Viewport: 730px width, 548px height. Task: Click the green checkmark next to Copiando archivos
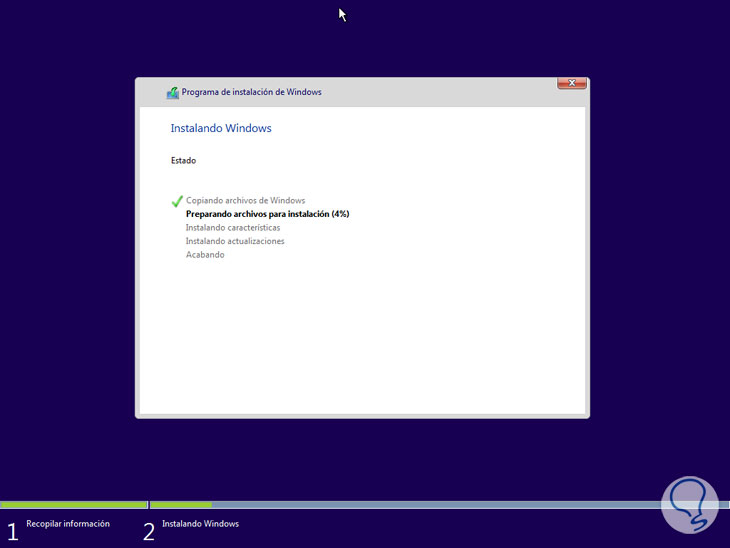click(x=177, y=201)
